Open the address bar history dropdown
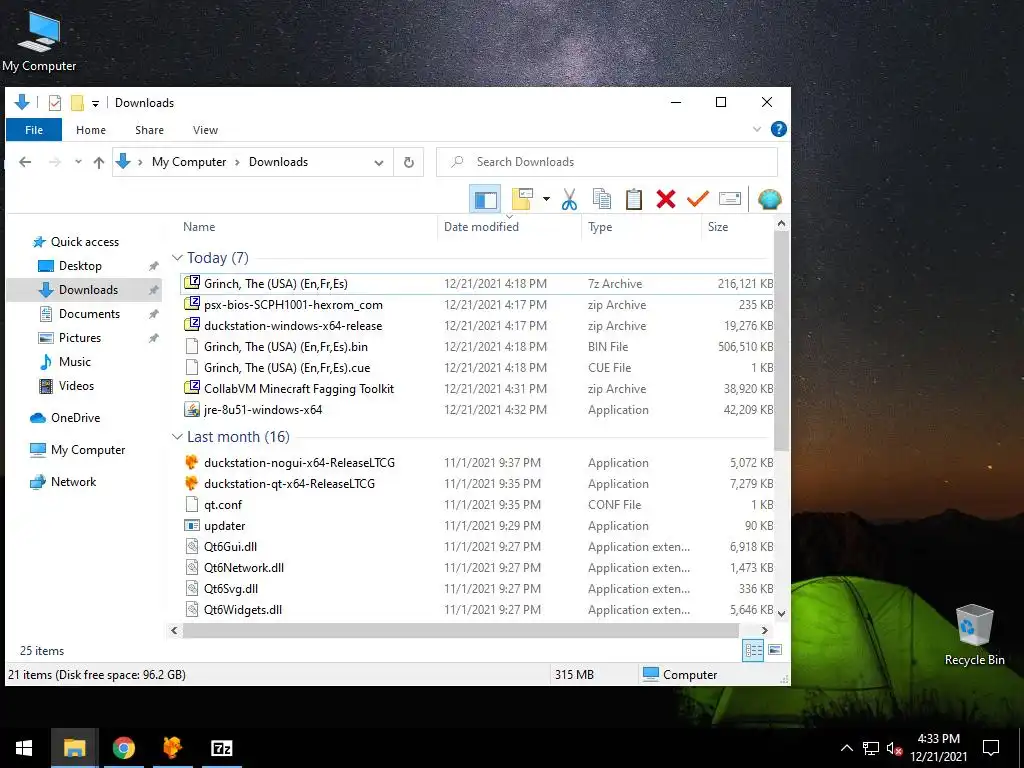The image size is (1024, 768). tap(379, 163)
